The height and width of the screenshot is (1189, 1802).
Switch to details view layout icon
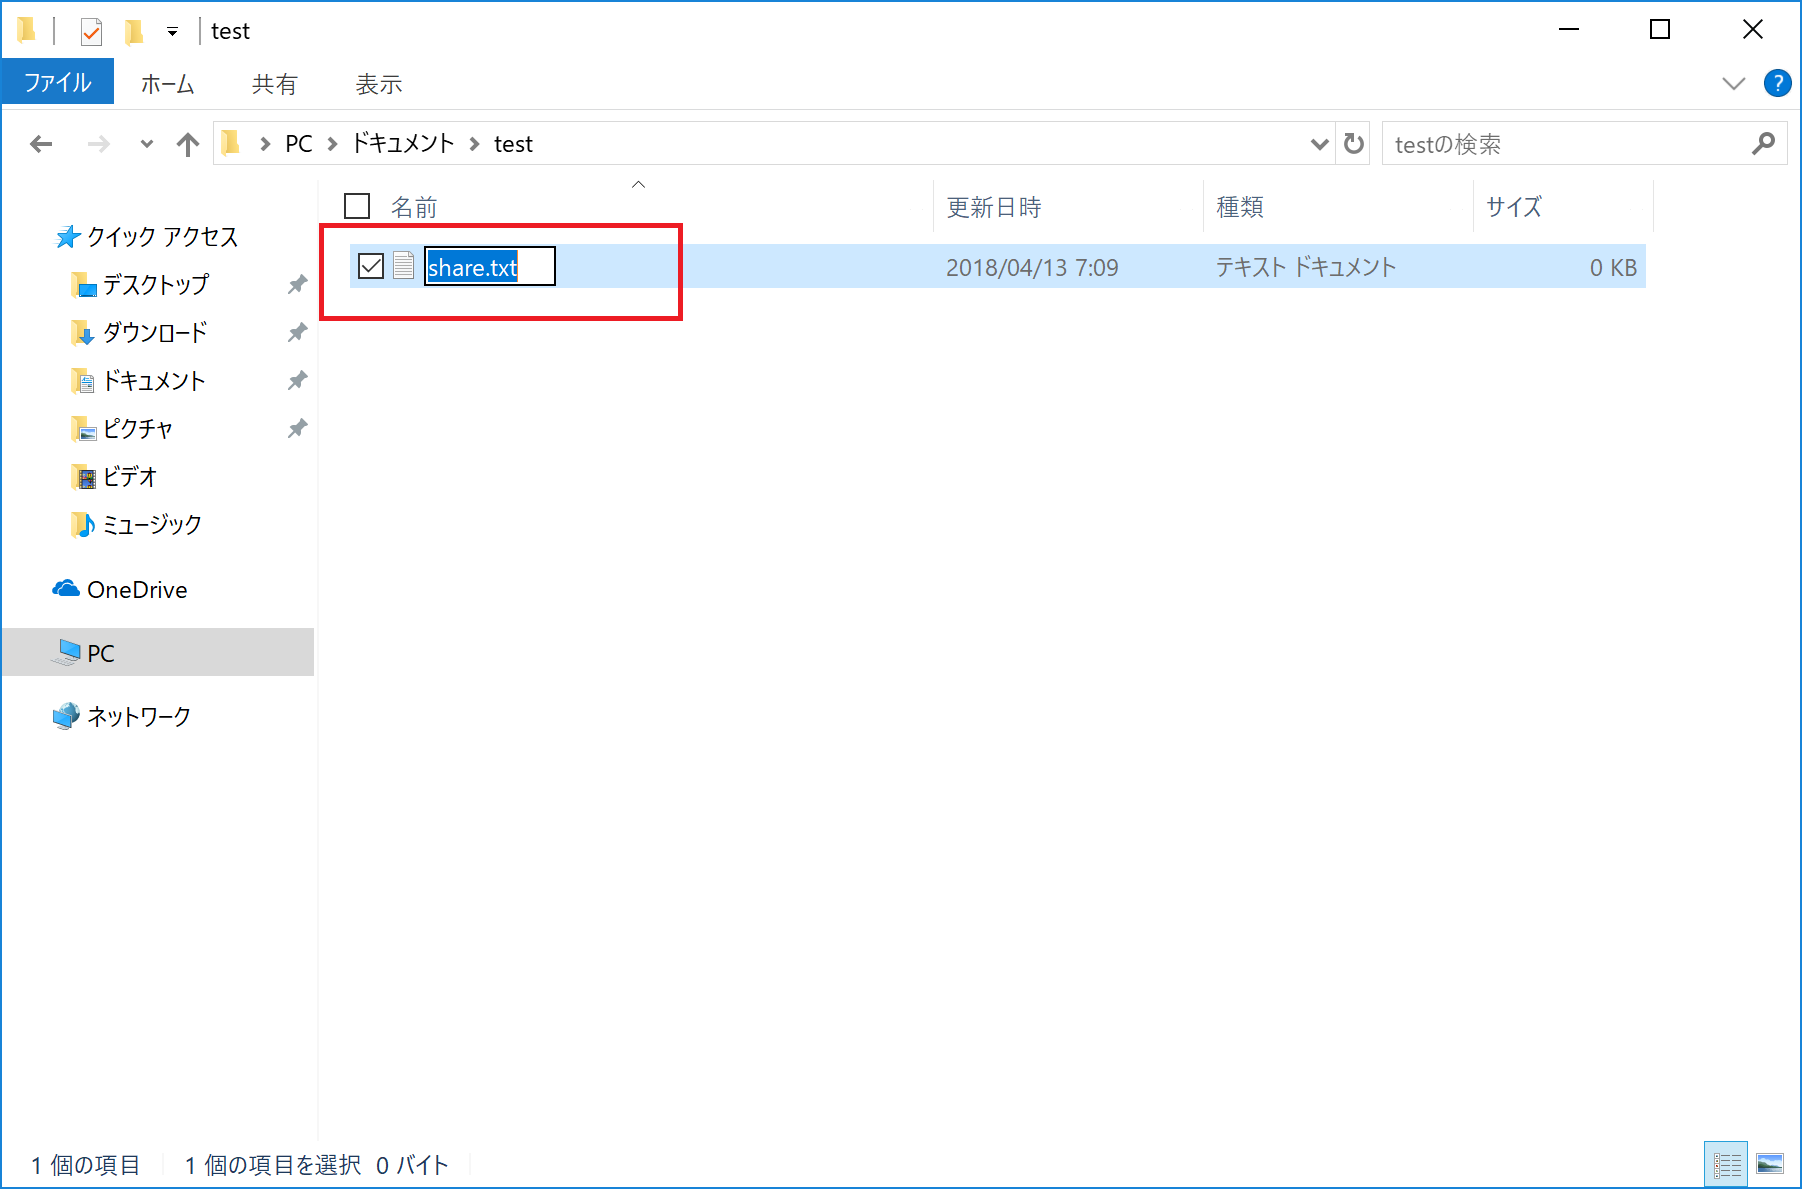tap(1726, 1164)
